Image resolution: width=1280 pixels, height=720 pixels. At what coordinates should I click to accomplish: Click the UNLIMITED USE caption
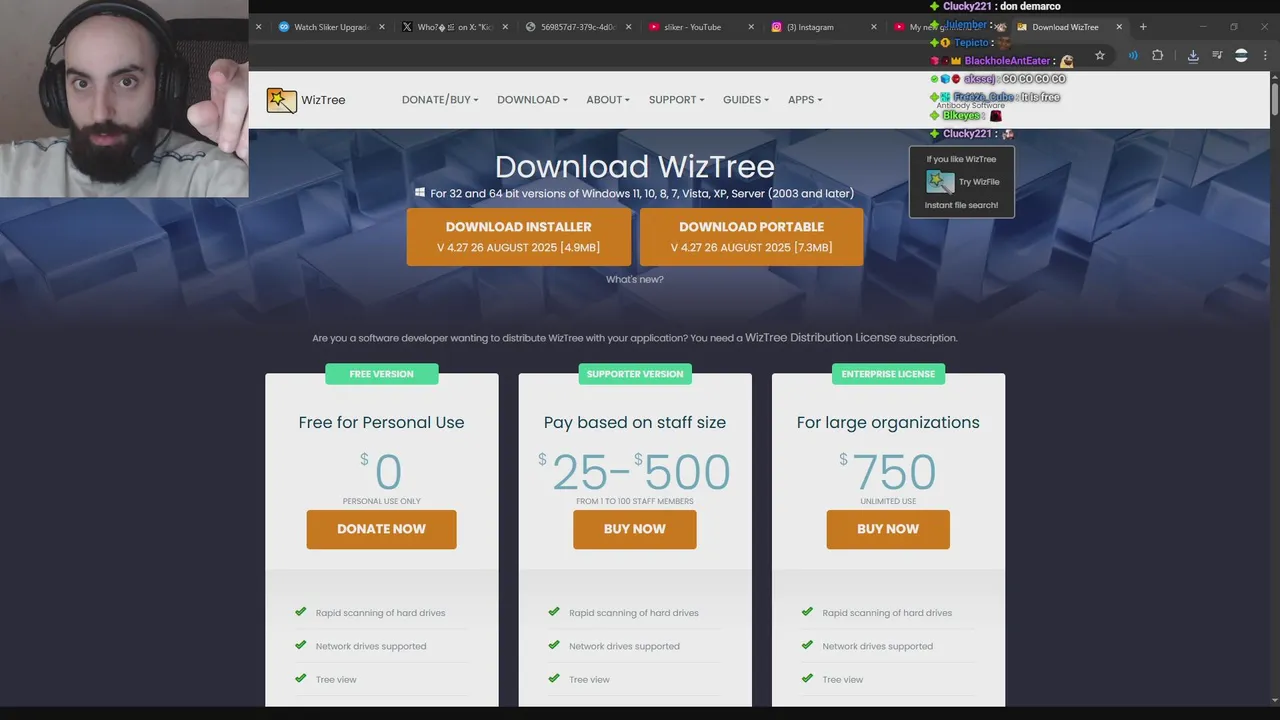[x=888, y=501]
